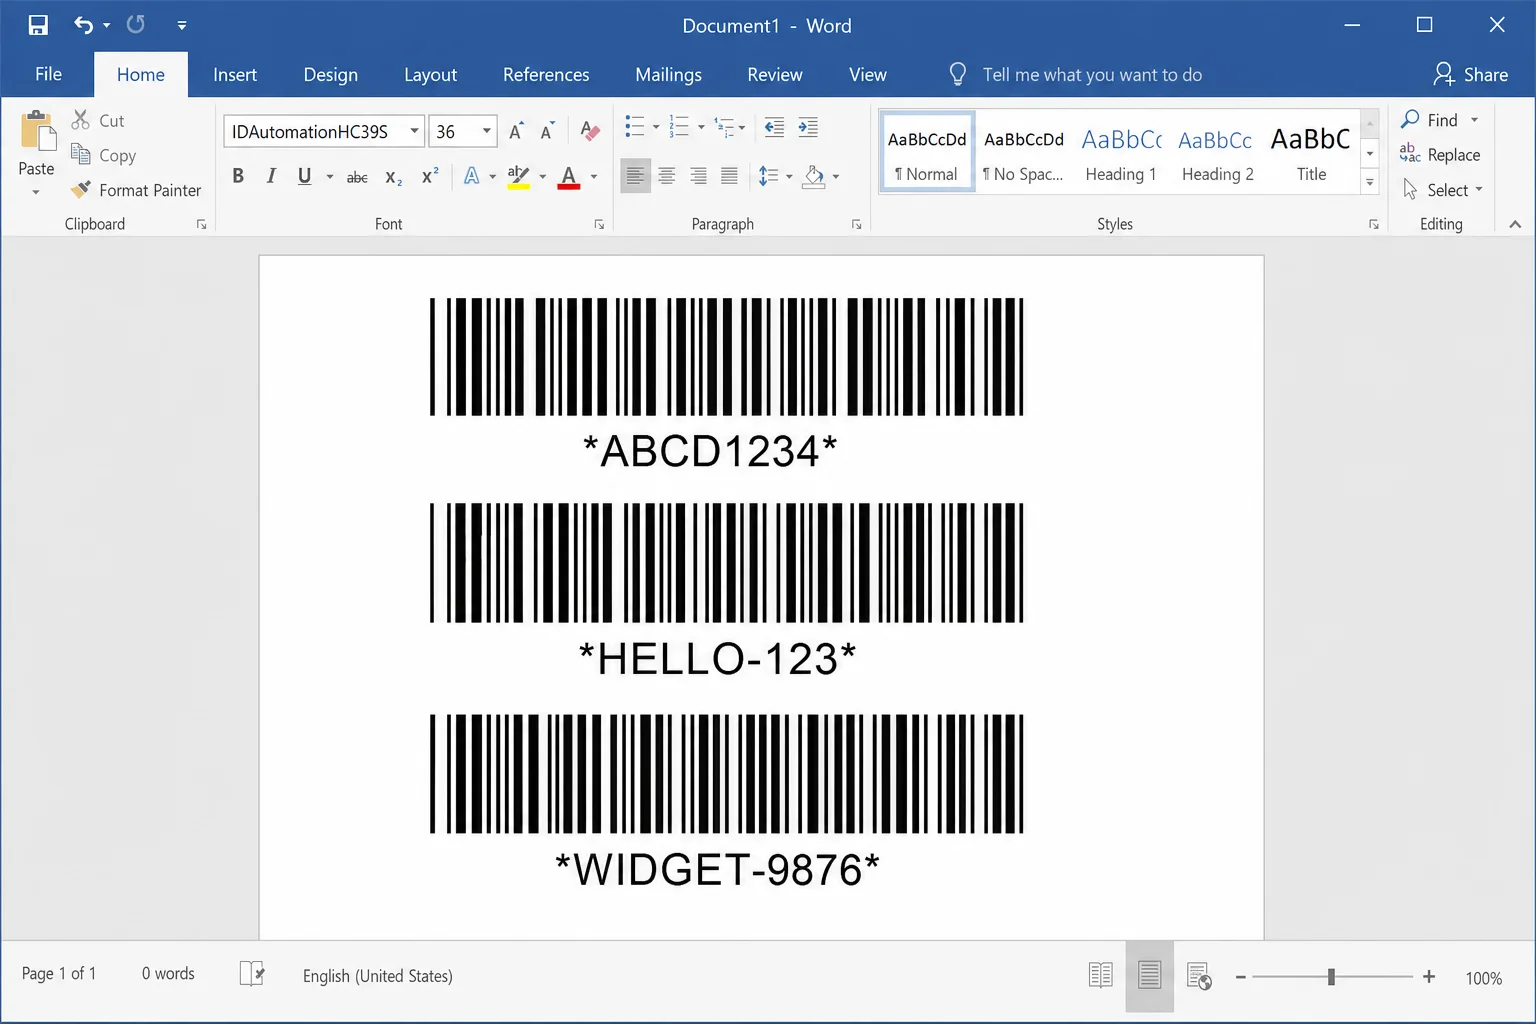Align text left

click(635, 176)
